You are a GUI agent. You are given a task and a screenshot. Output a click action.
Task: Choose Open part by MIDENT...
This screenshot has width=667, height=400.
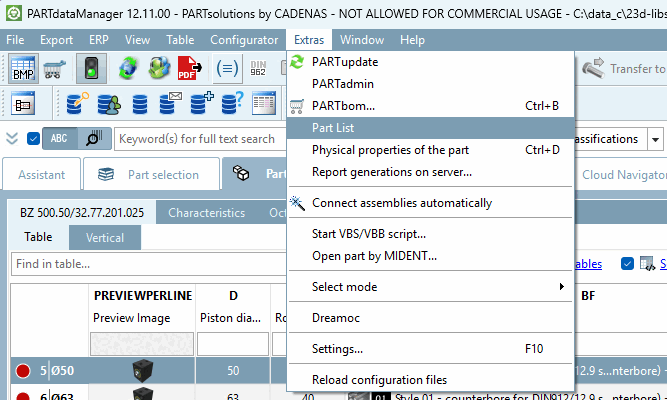[x=430, y=256]
